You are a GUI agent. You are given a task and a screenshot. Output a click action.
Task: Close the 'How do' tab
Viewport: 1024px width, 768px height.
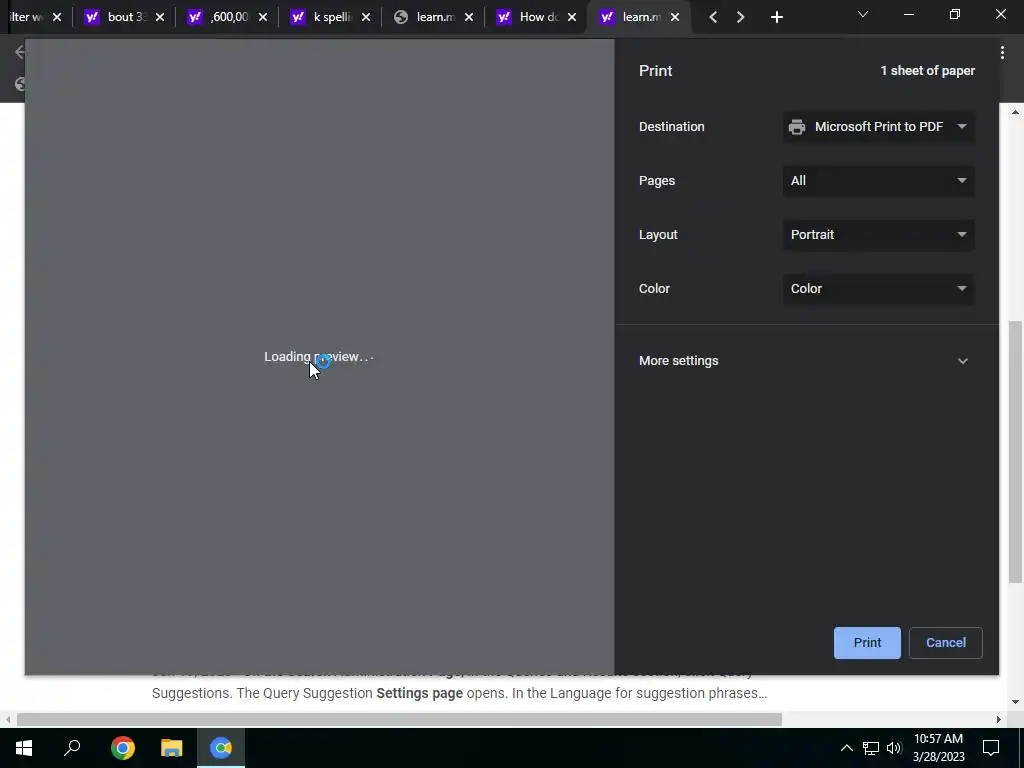(572, 18)
